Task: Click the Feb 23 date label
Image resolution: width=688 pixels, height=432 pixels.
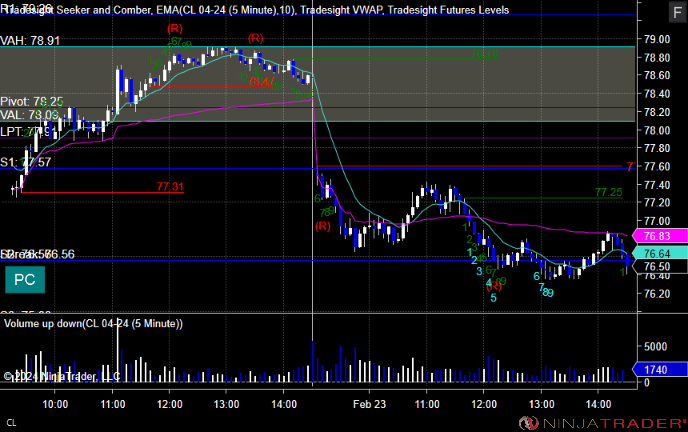Action: (369, 404)
